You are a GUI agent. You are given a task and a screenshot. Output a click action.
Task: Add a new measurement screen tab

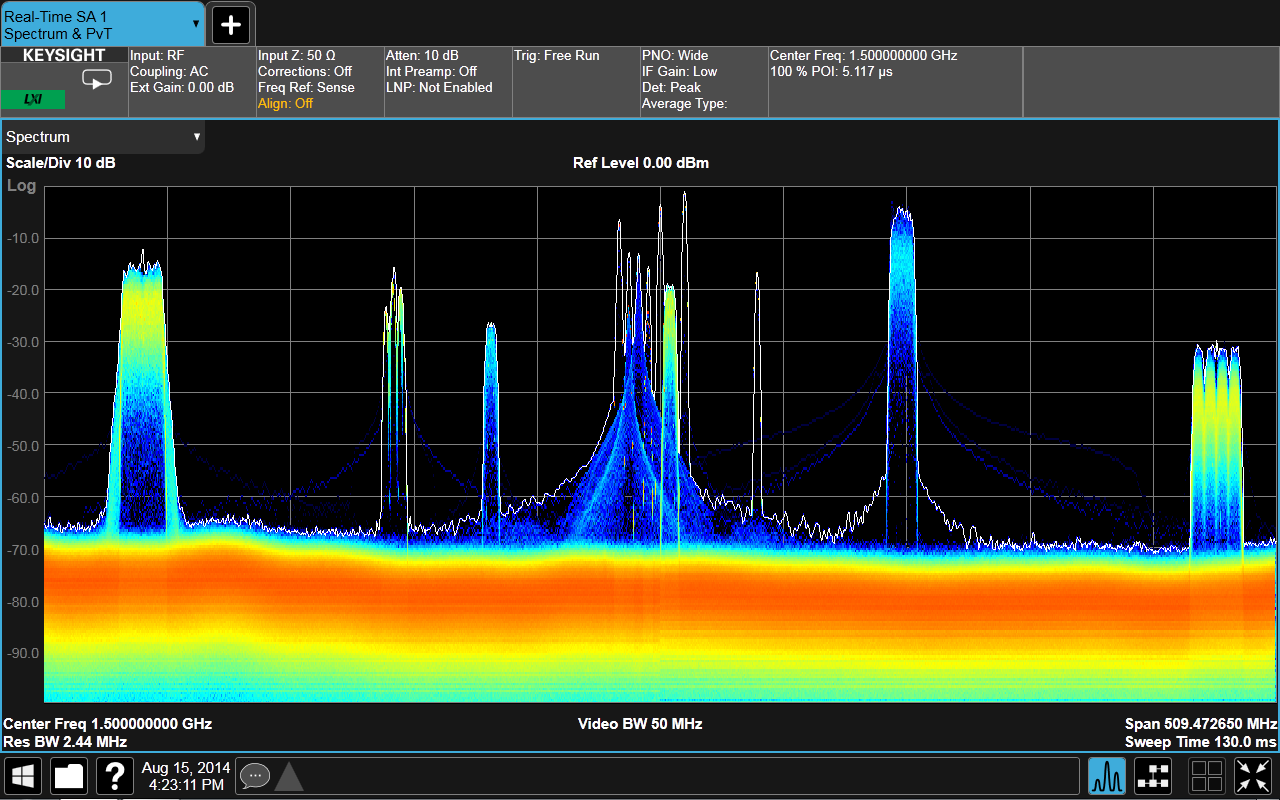[x=231, y=24]
